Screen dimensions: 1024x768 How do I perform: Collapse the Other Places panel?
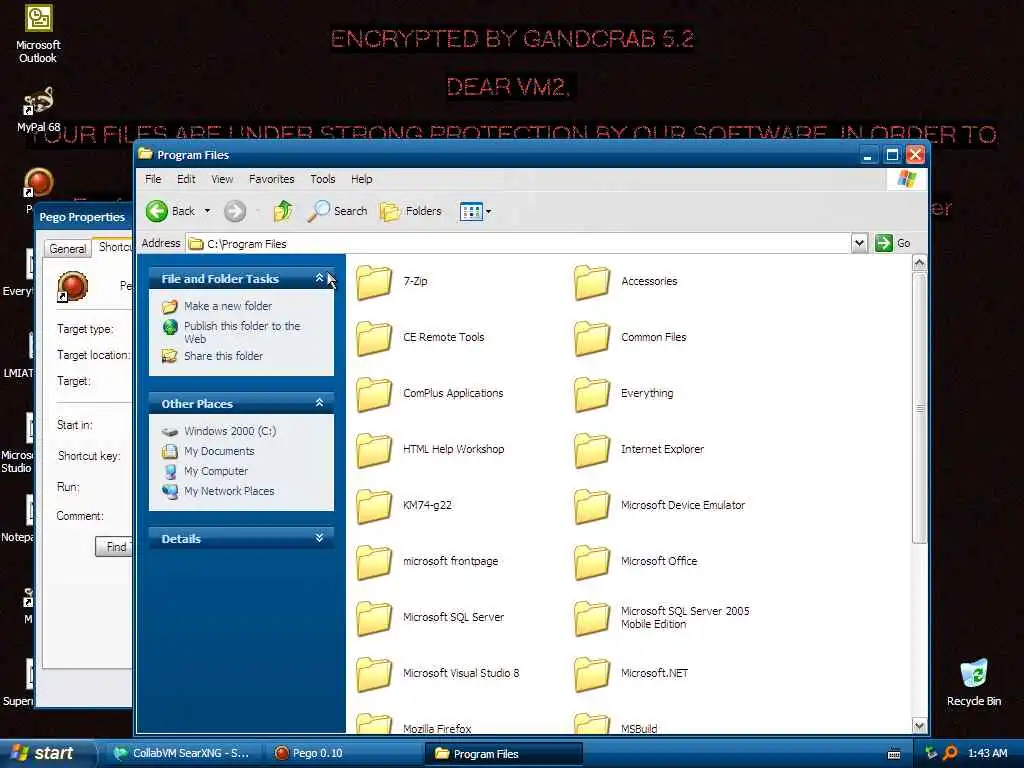319,403
